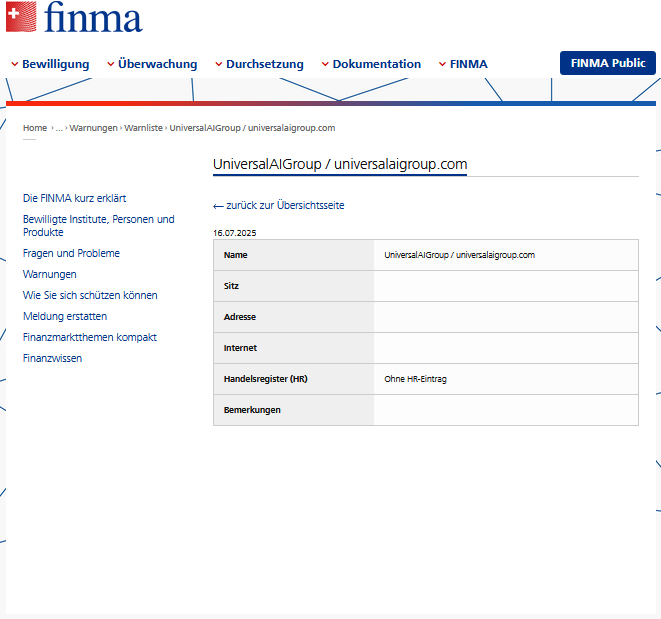Expand the Bewilligung chevron
661x619 pixels.
coord(15,64)
